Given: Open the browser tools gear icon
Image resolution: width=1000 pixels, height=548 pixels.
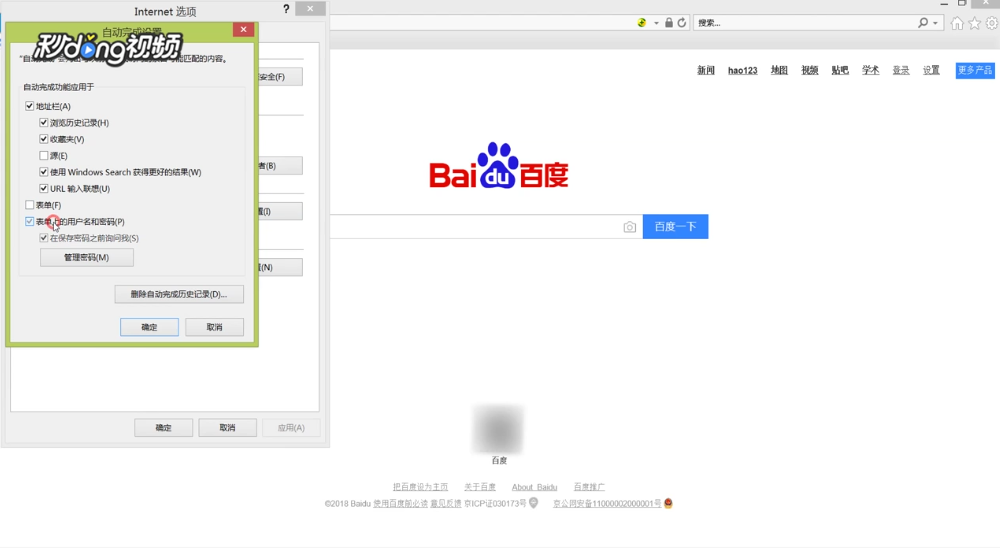Looking at the screenshot, I should pyautogui.click(x=992, y=24).
